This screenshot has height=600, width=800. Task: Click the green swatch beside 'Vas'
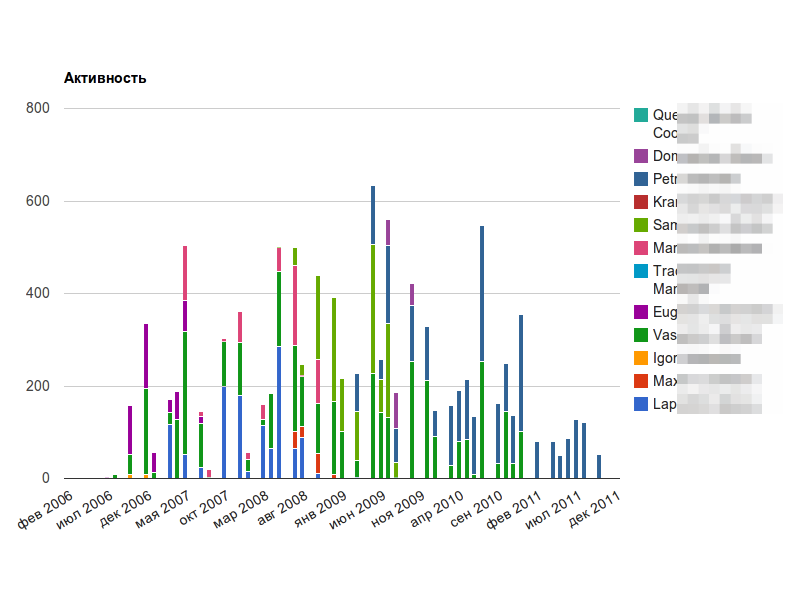point(640,335)
